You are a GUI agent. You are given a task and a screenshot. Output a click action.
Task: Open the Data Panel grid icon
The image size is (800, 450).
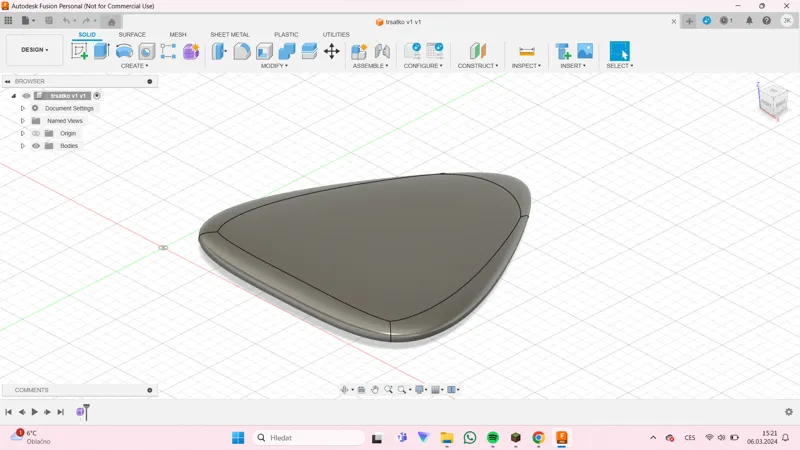[x=8, y=21]
